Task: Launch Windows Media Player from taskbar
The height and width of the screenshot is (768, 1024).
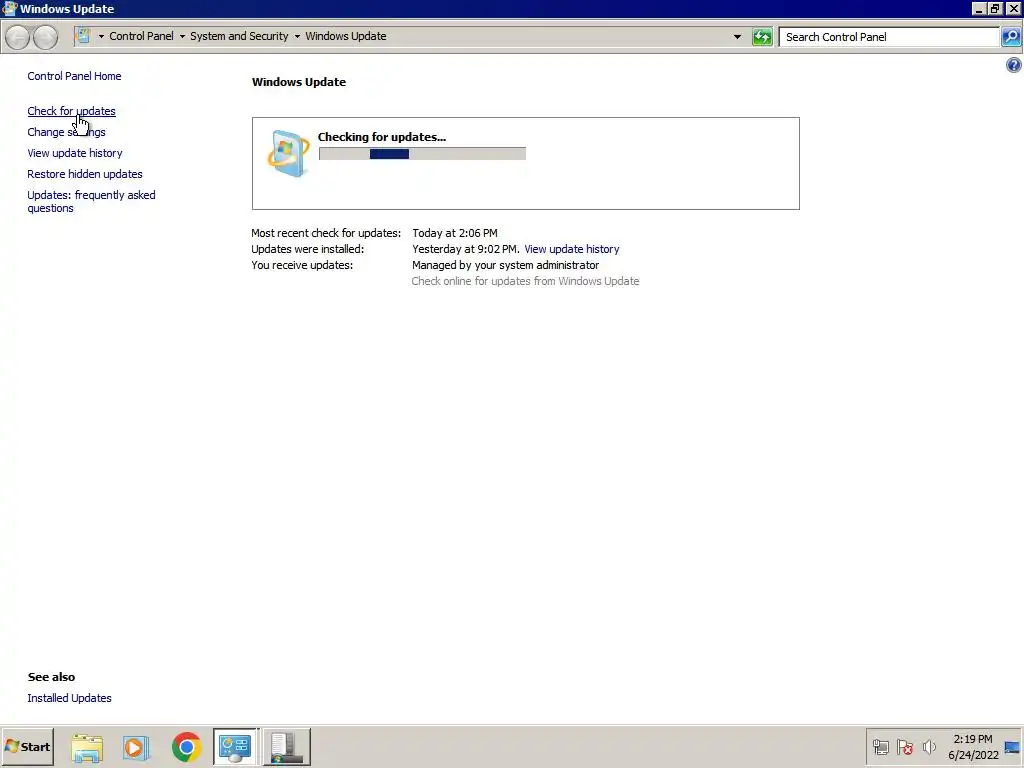Action: pyautogui.click(x=136, y=747)
